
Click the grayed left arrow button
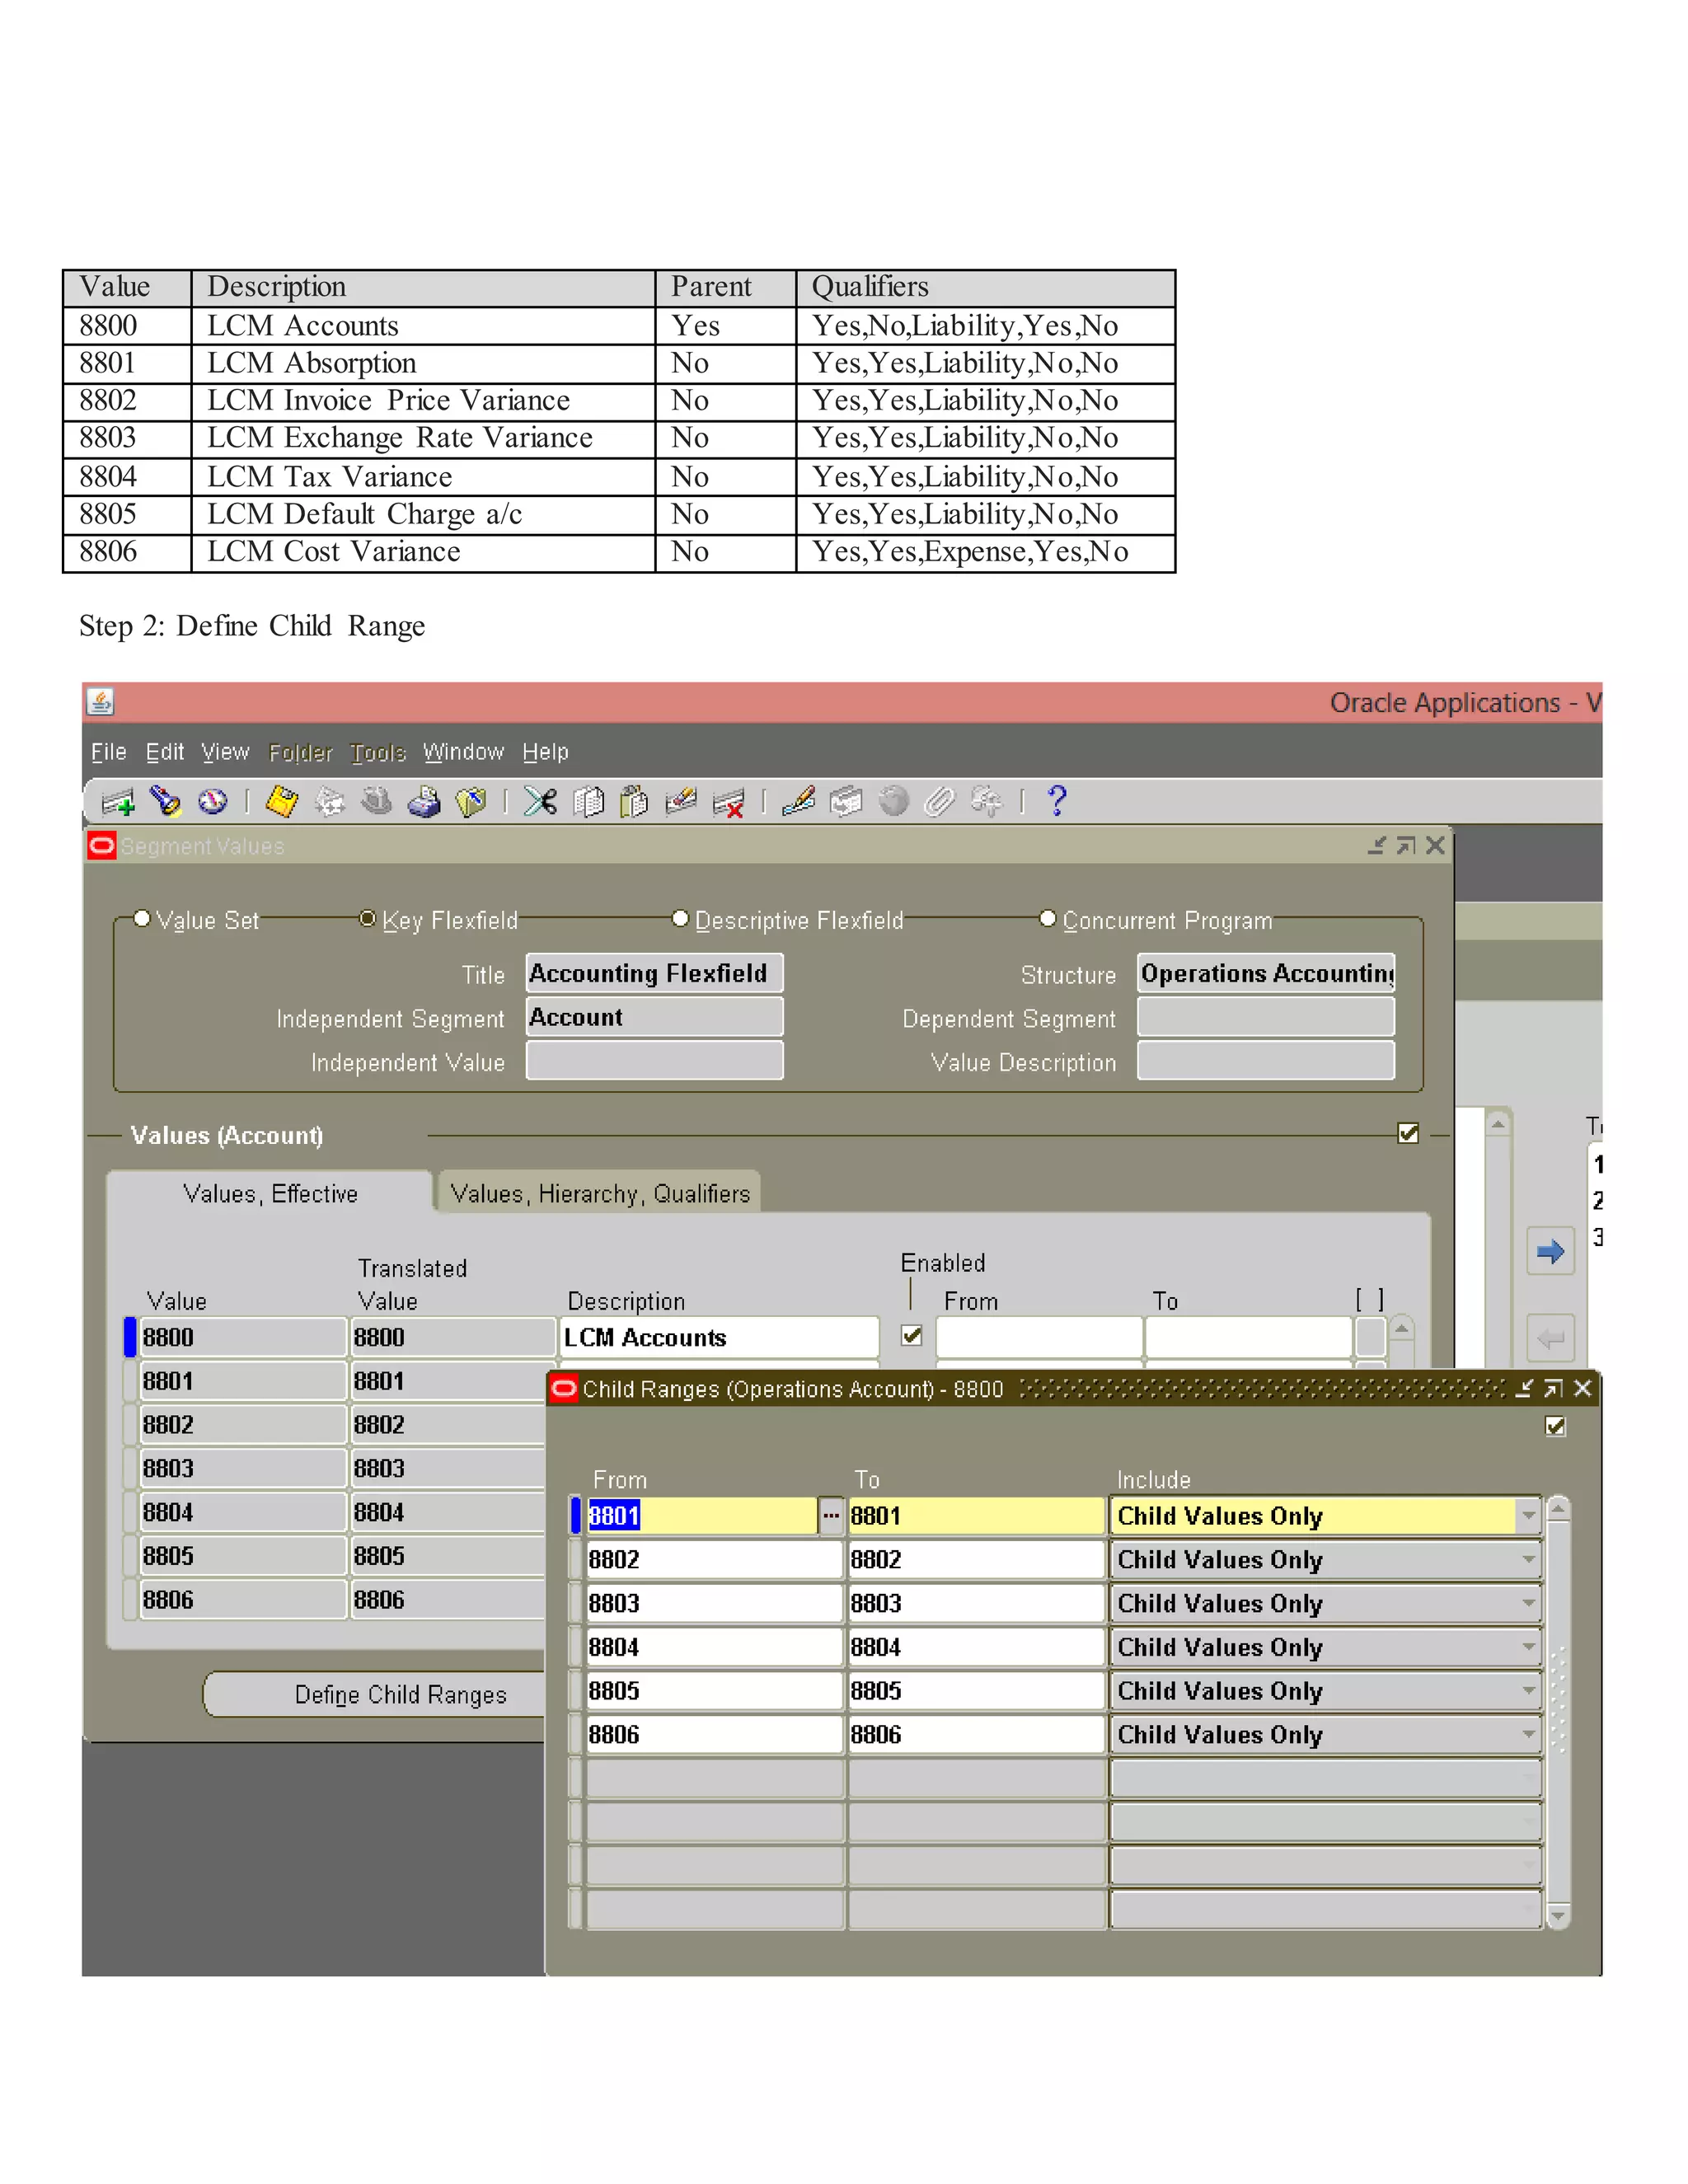coord(1550,1337)
